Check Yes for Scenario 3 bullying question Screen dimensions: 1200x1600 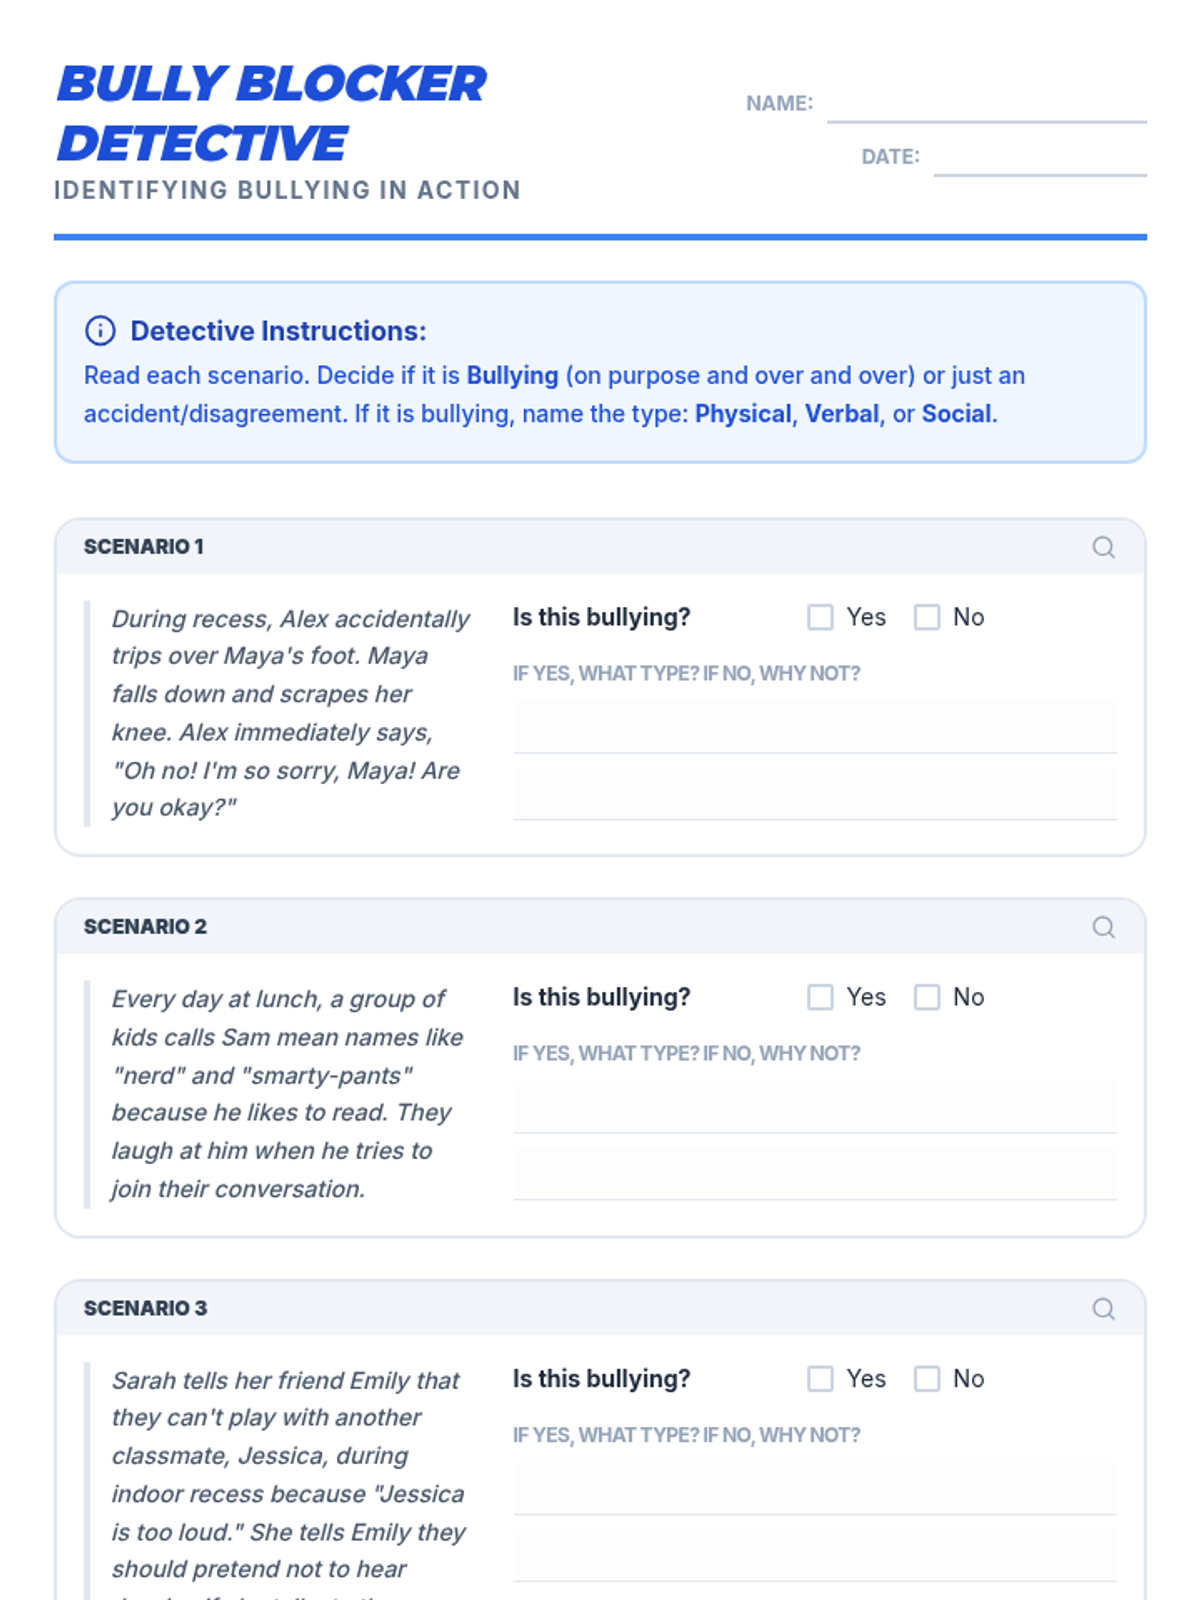click(x=820, y=1379)
